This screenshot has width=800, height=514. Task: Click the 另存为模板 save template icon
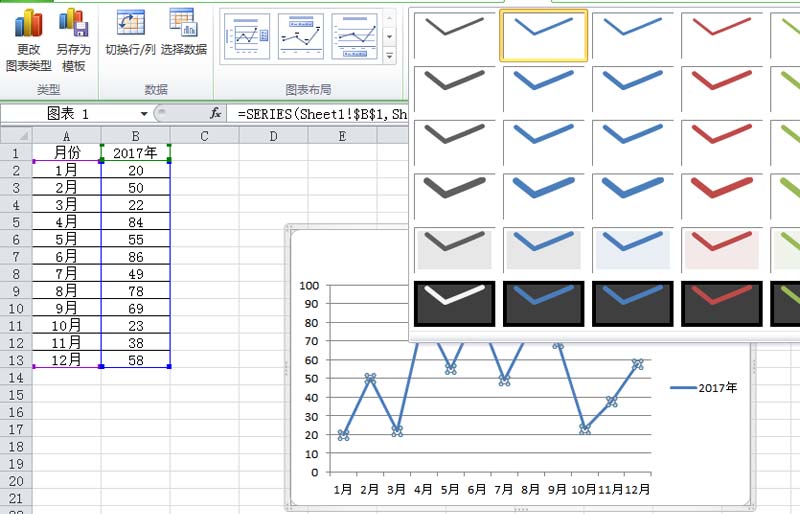coord(73,24)
